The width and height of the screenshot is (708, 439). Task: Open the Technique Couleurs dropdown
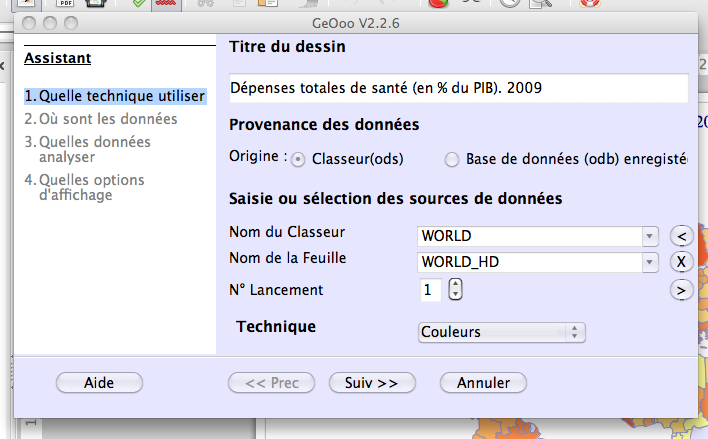[x=502, y=332]
